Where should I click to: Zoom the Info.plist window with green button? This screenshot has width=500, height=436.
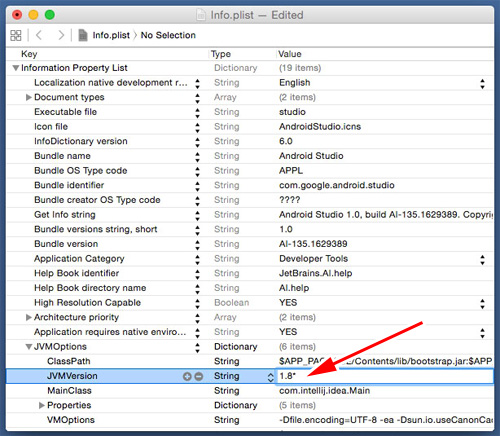(50, 15)
